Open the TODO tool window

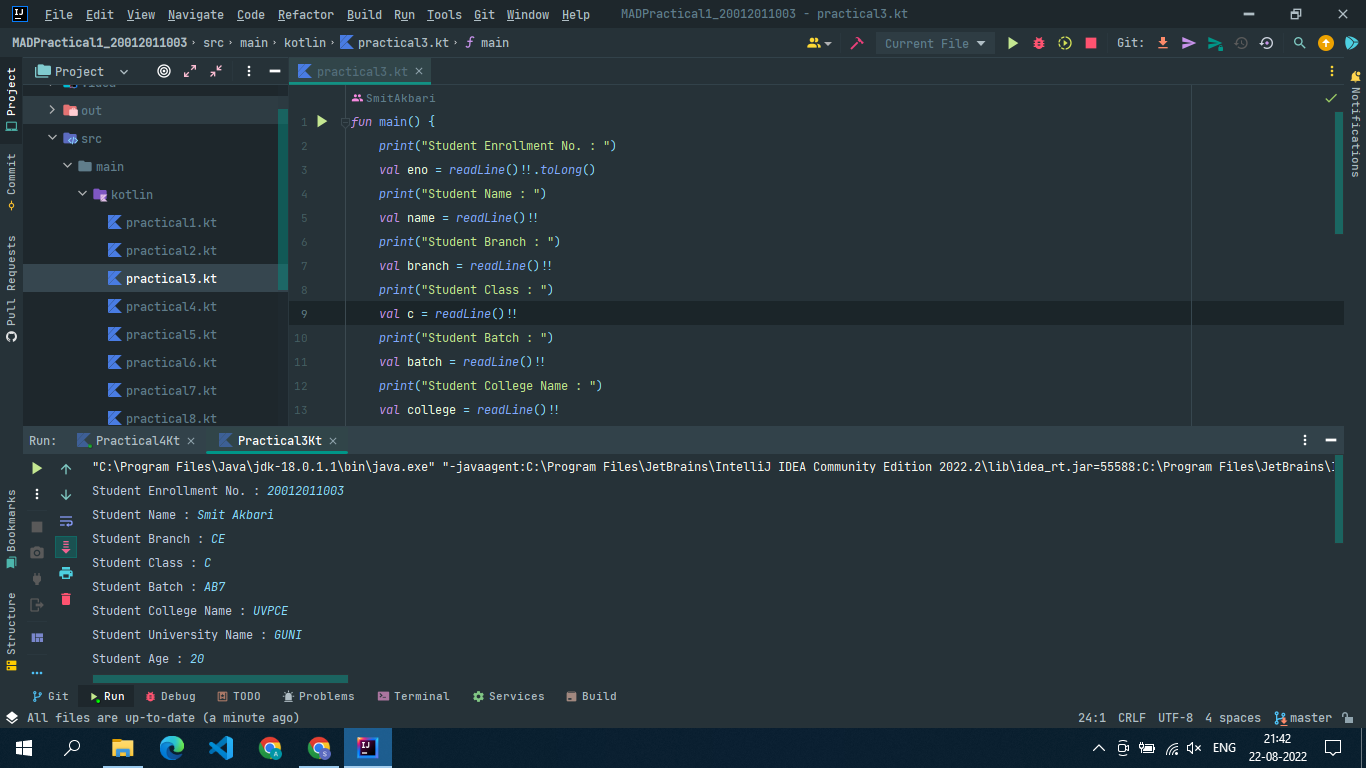click(237, 696)
